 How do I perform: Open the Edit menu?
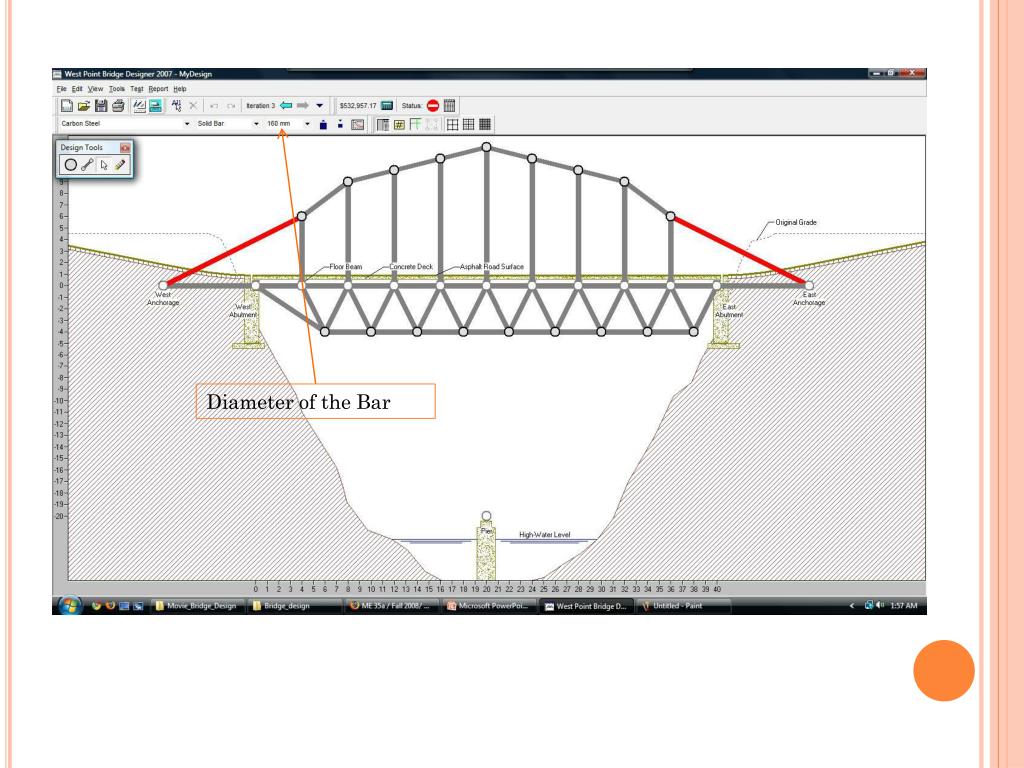coord(77,89)
